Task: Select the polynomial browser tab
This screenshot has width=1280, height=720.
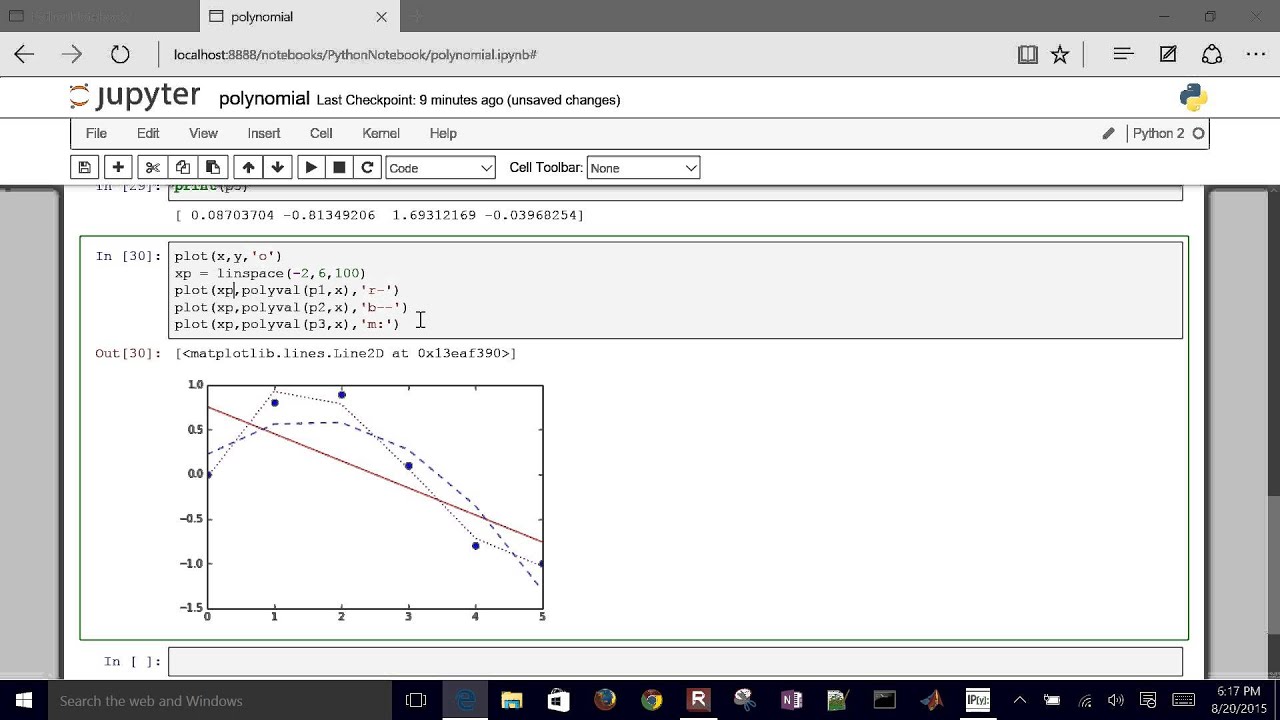Action: coord(298,17)
